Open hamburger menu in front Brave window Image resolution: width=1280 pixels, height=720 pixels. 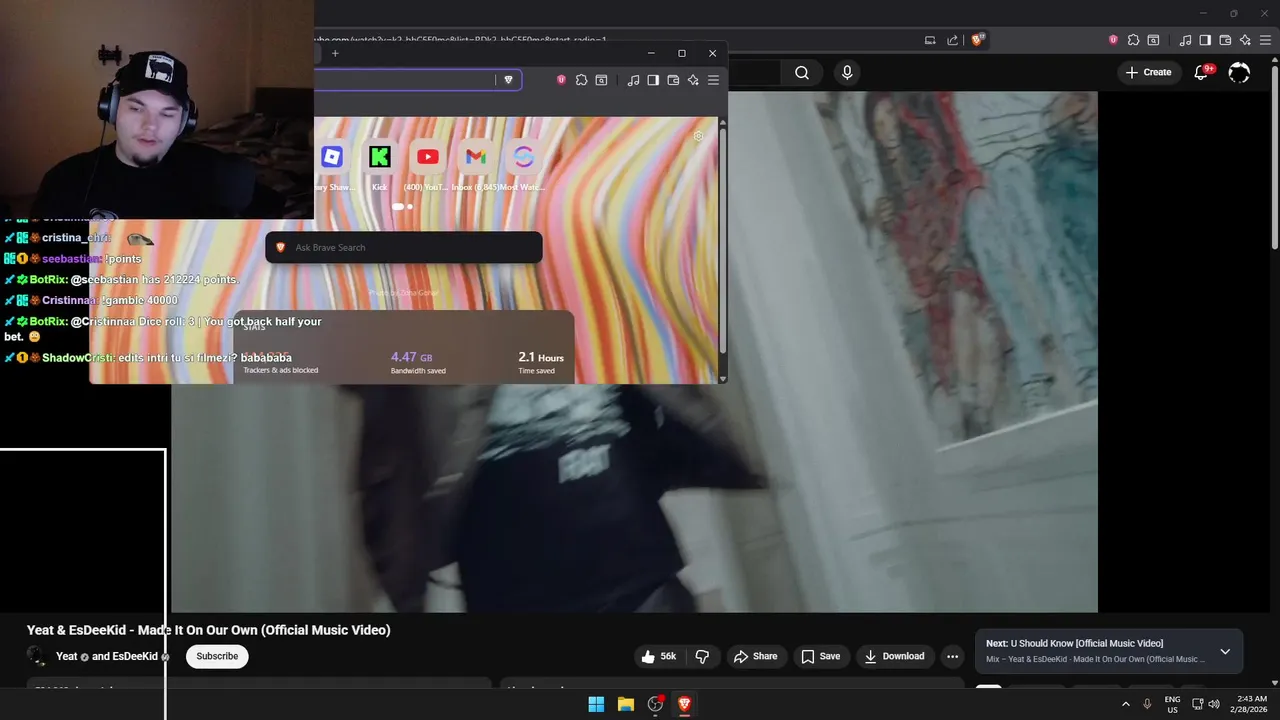[x=713, y=80]
